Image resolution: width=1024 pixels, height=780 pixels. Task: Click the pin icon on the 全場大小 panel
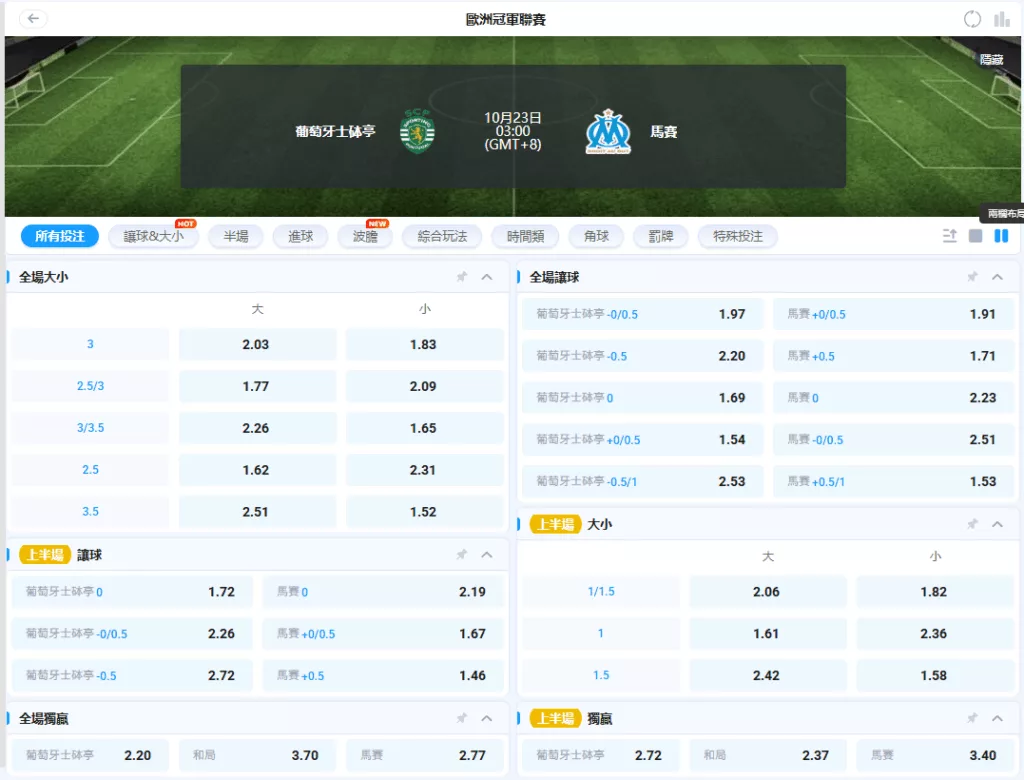coord(459,277)
